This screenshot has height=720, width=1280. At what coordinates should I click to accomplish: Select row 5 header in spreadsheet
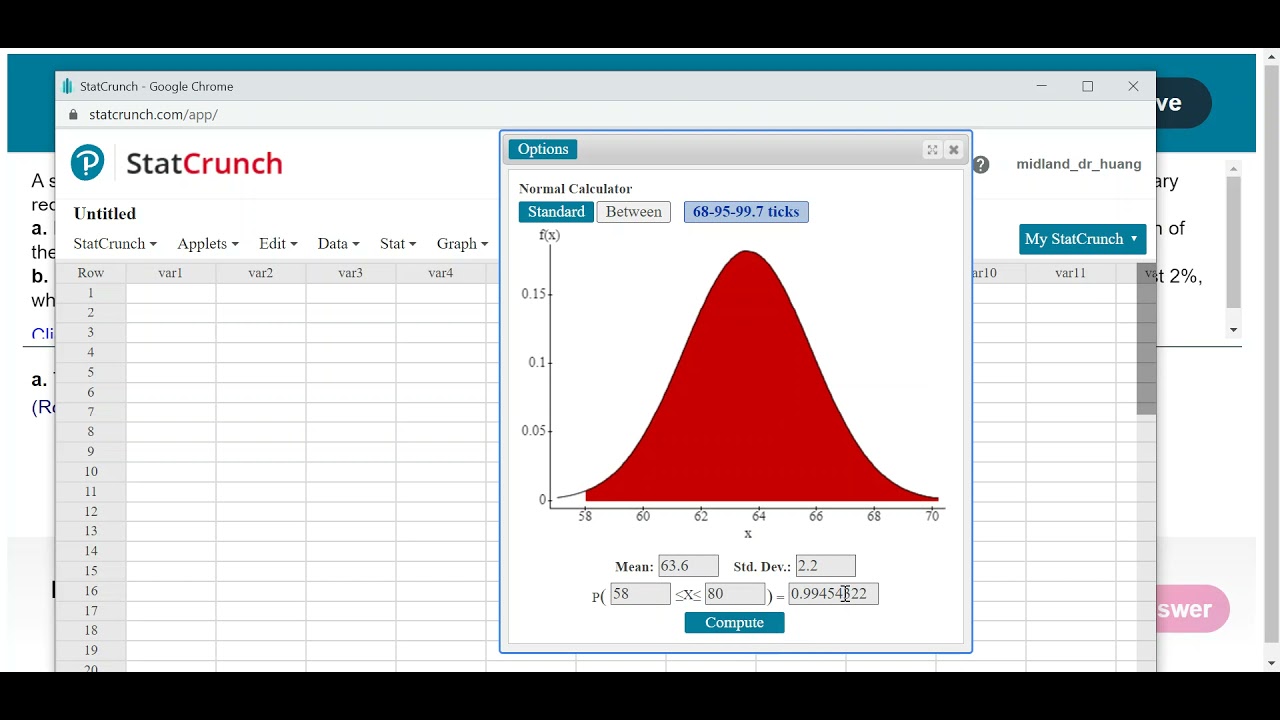(91, 372)
